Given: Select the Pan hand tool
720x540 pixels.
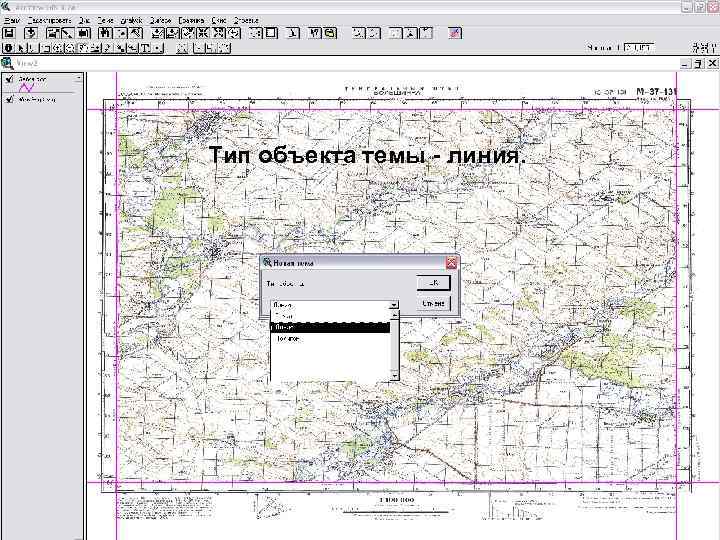Looking at the screenshot, I should pyautogui.click(x=83, y=48).
